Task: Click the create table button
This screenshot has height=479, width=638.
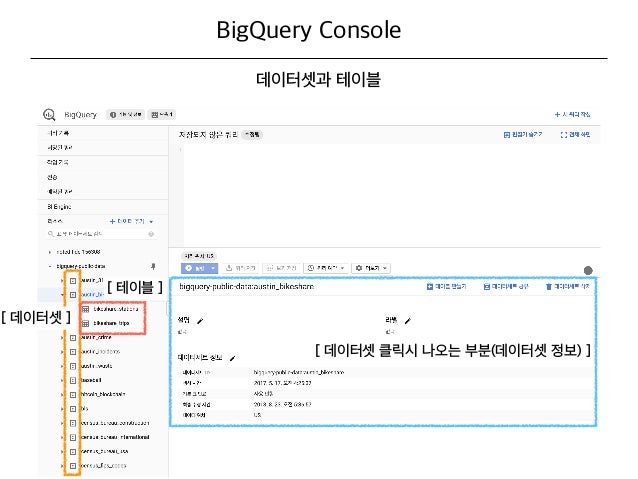Action: tap(446, 287)
